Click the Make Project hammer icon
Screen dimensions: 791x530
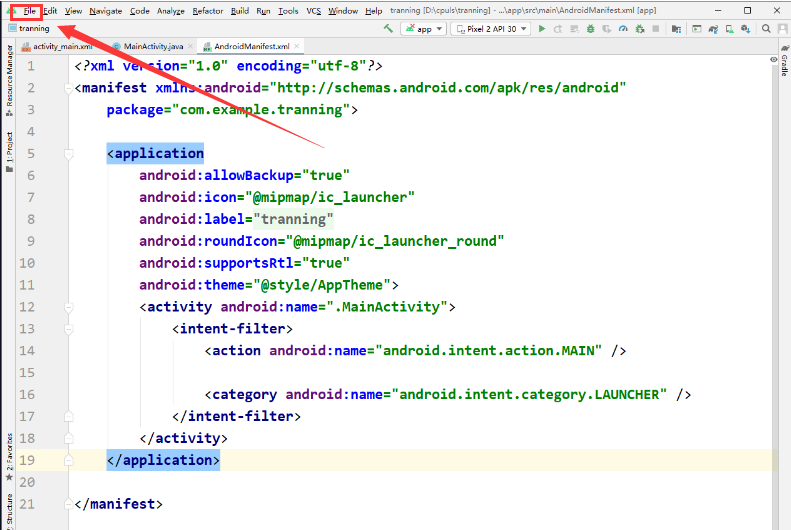point(388,29)
